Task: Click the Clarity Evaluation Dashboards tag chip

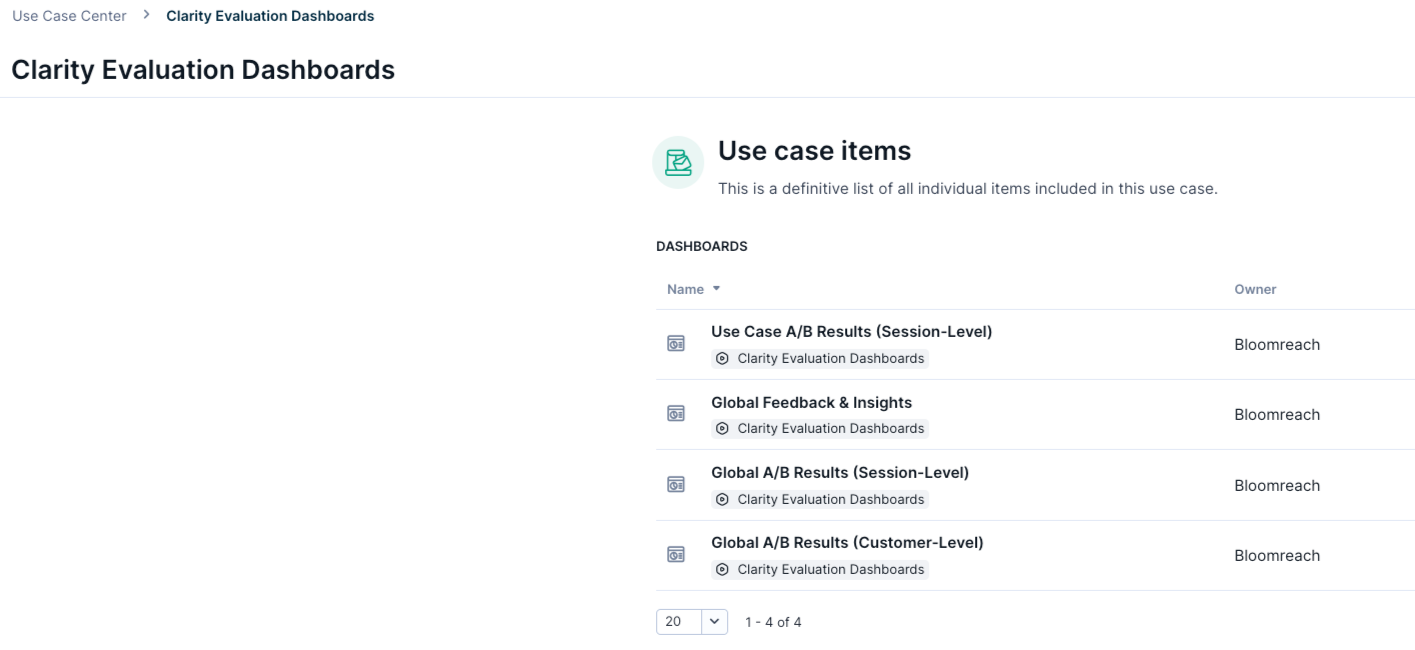Action: (x=820, y=357)
